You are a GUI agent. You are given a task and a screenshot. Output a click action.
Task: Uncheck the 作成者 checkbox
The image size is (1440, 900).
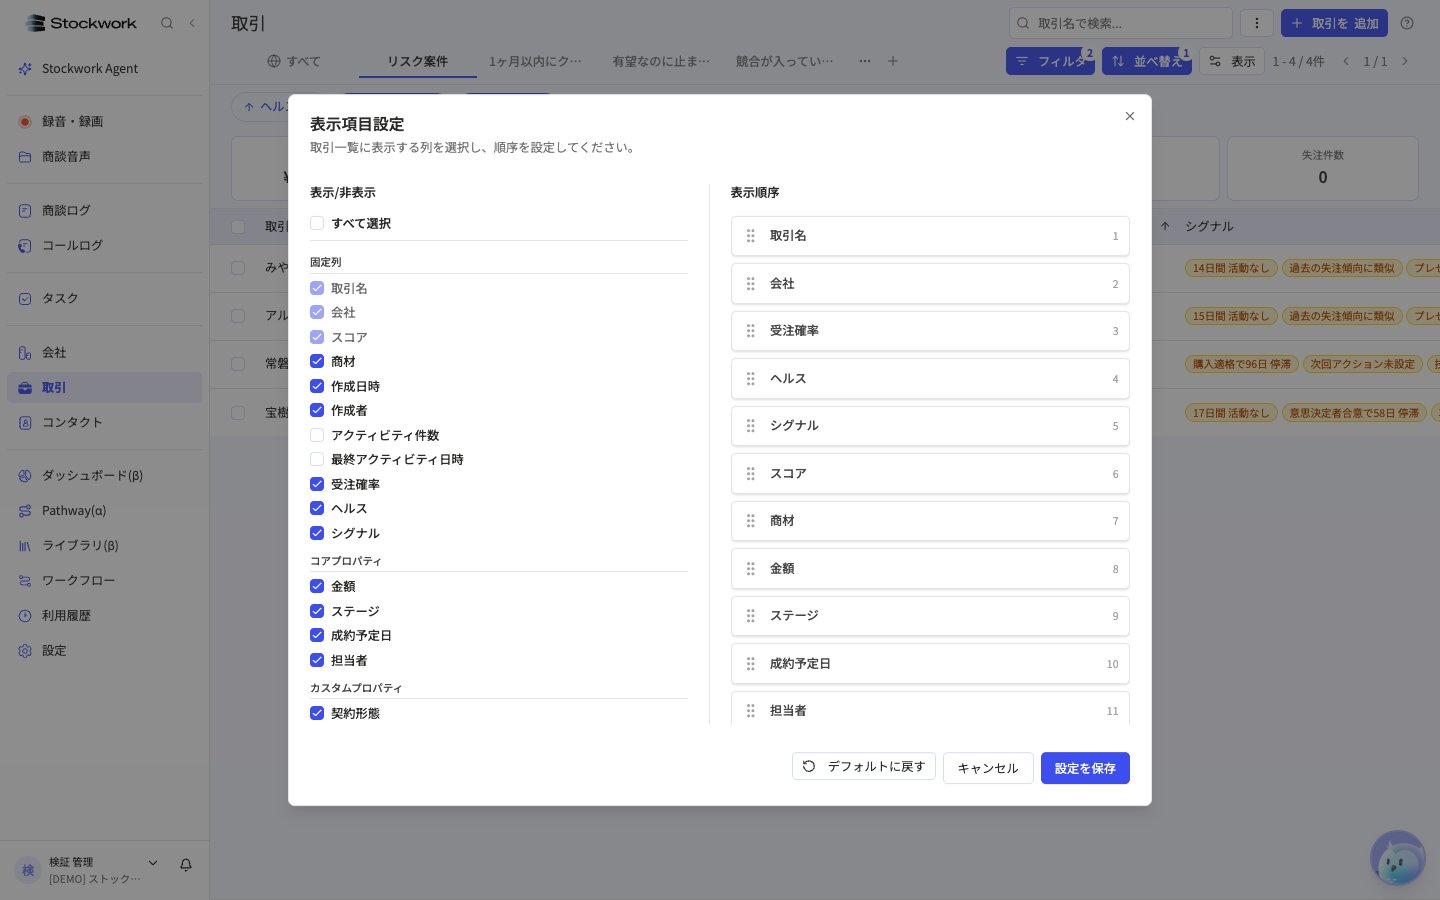click(x=317, y=410)
